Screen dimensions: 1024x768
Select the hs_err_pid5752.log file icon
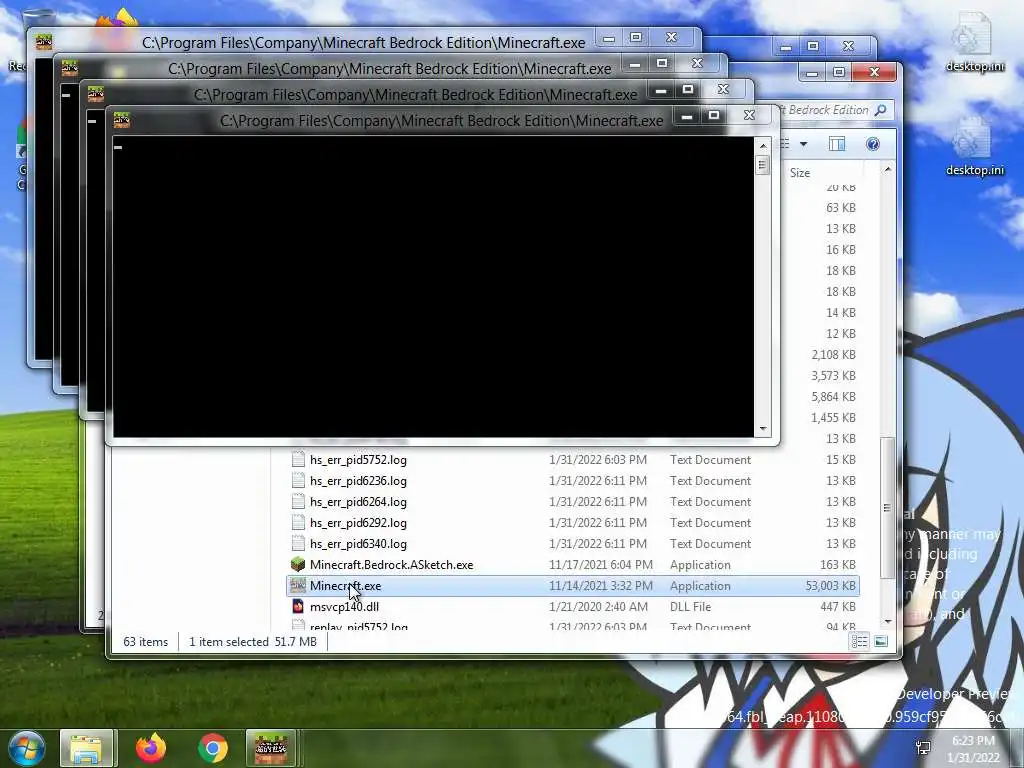298,459
